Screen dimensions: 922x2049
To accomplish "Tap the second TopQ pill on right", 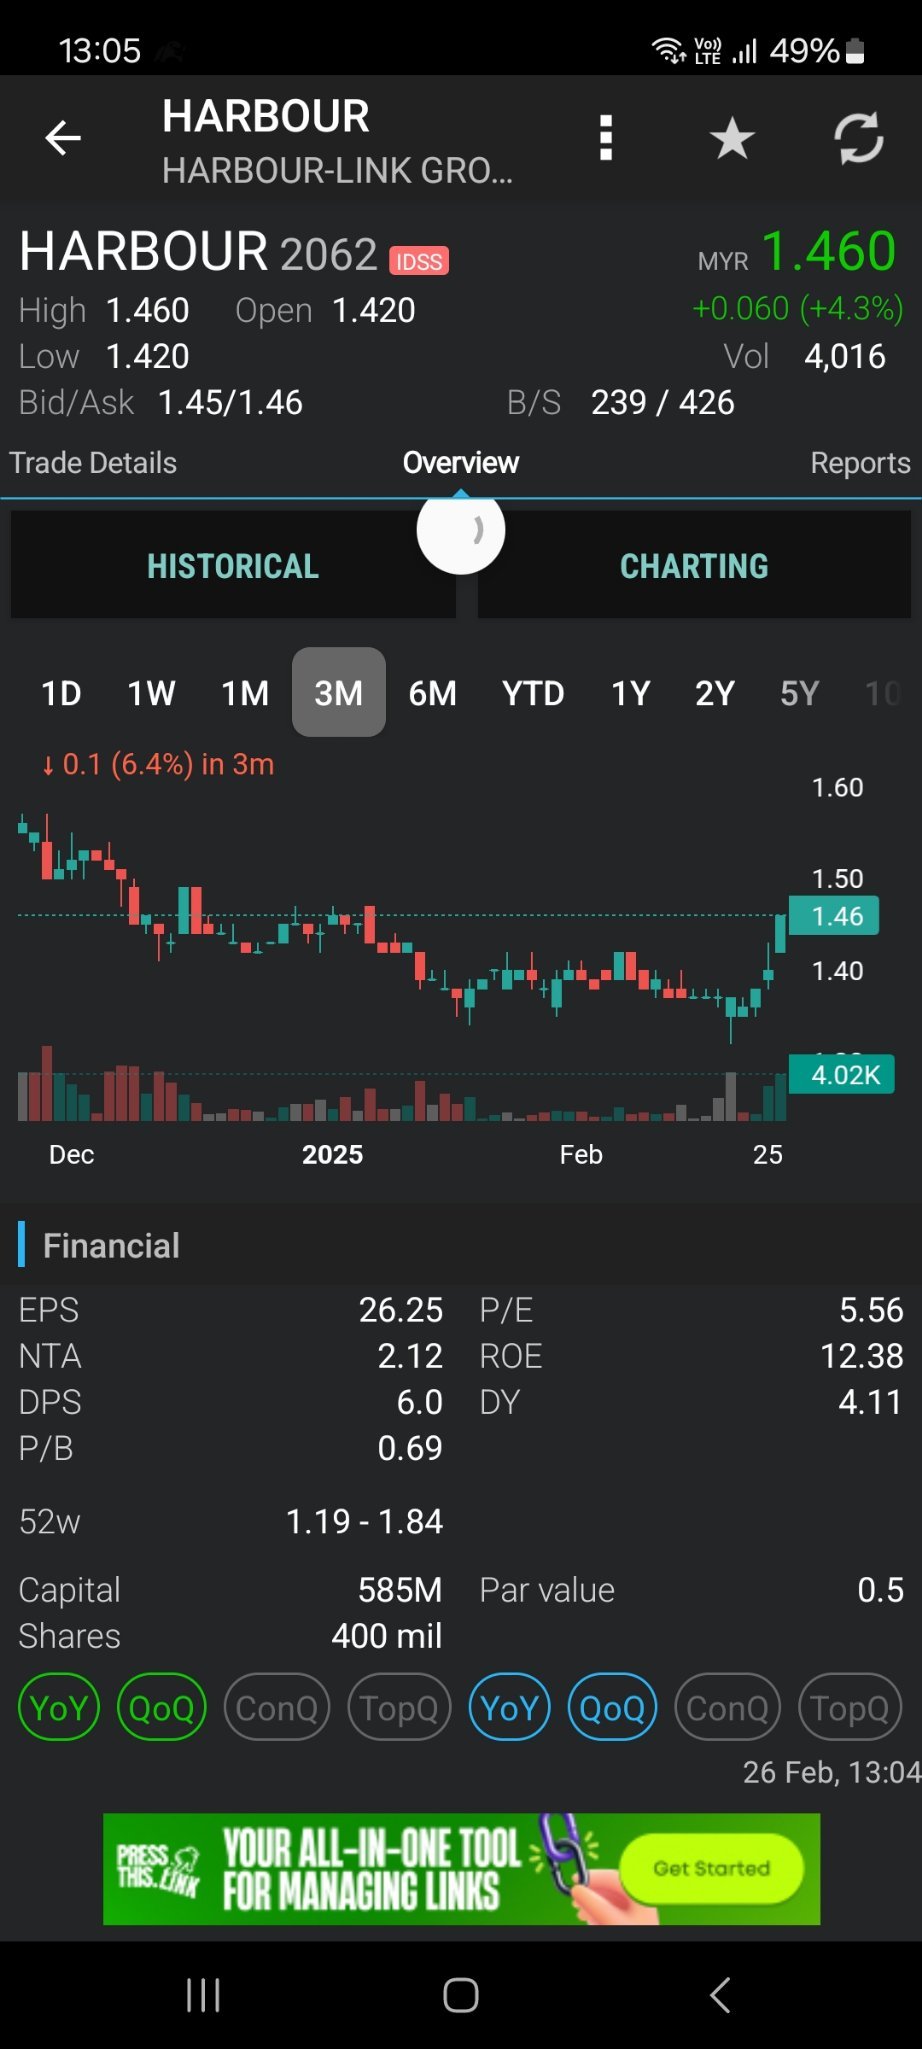I will click(850, 1708).
